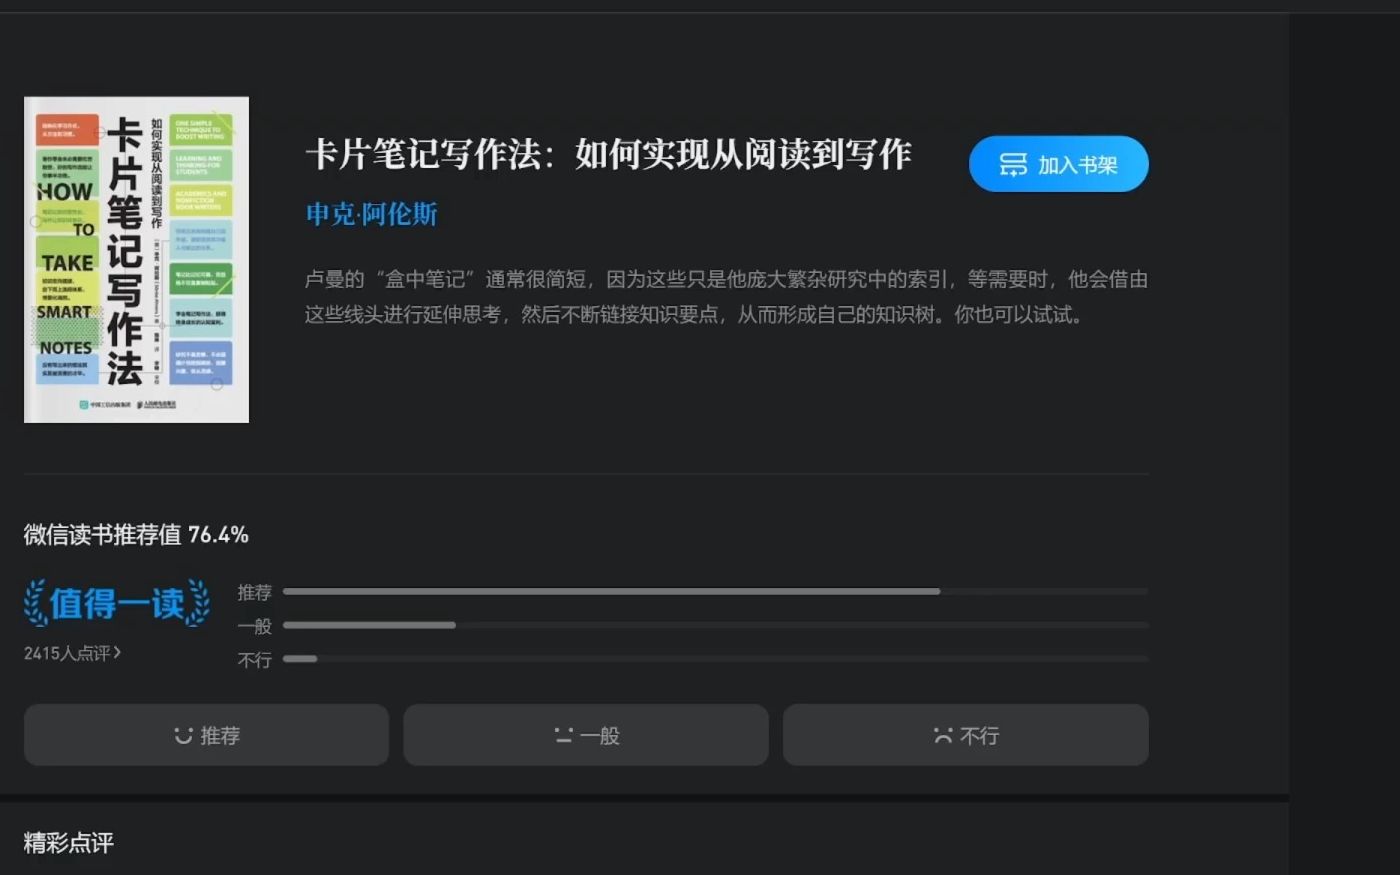Open author page for 申克·阿伦斯
Screen dimensions: 1400x875
pos(370,213)
